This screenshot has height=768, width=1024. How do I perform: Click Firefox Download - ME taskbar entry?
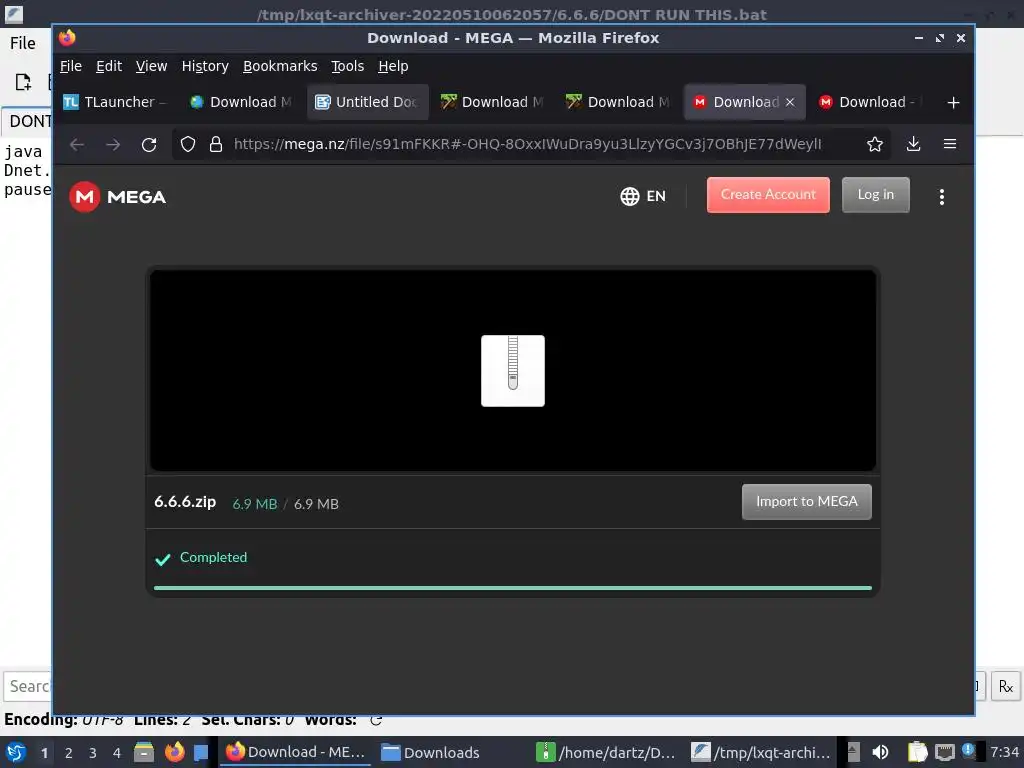click(296, 752)
